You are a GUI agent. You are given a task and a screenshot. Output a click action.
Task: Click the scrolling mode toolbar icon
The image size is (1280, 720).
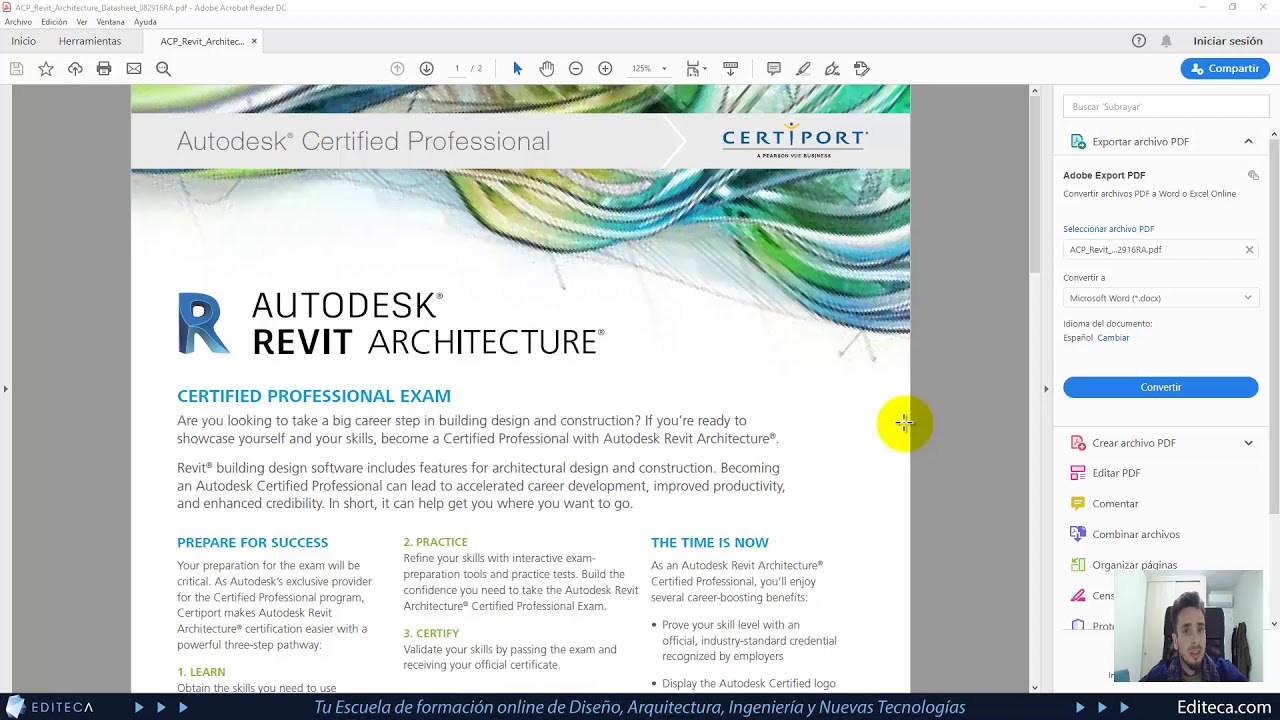731,69
